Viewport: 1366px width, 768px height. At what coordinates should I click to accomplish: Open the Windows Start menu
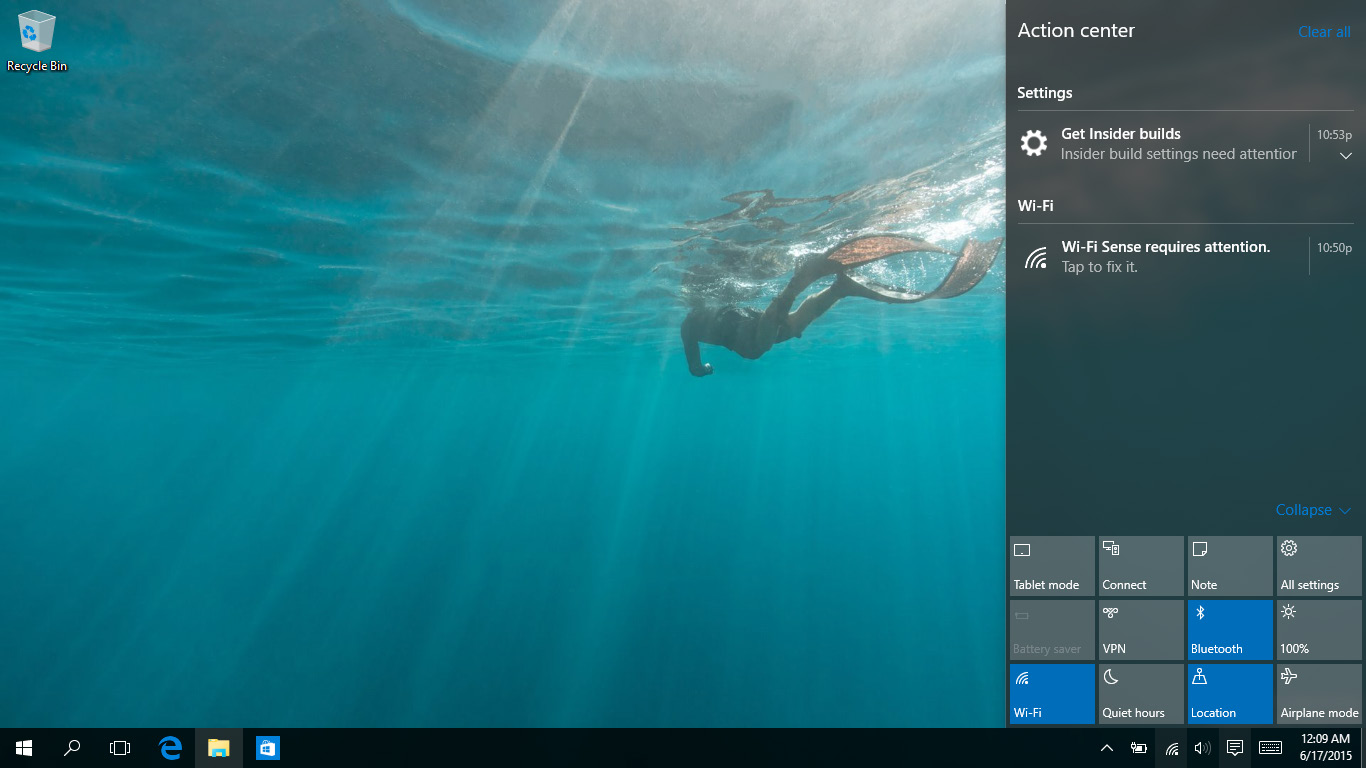click(x=24, y=748)
